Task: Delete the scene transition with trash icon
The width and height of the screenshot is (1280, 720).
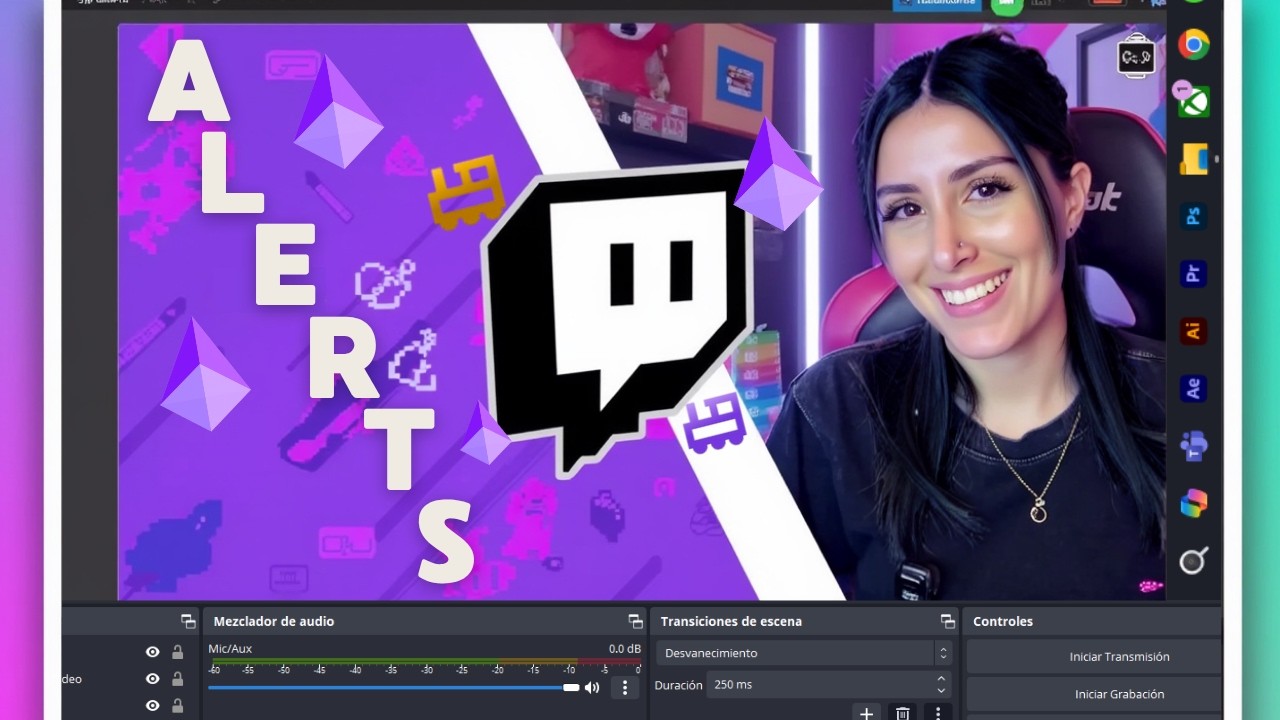Action: tap(903, 713)
